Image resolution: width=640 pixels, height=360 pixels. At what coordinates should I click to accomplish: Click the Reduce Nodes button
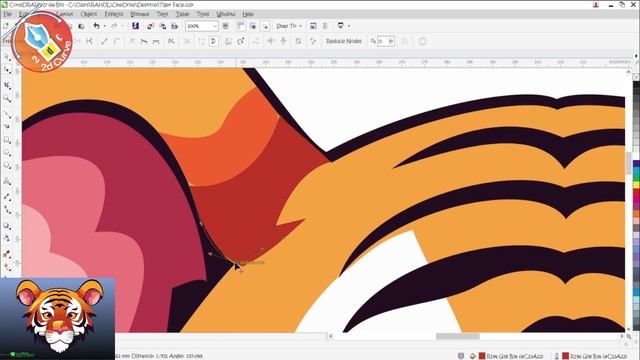(x=344, y=41)
